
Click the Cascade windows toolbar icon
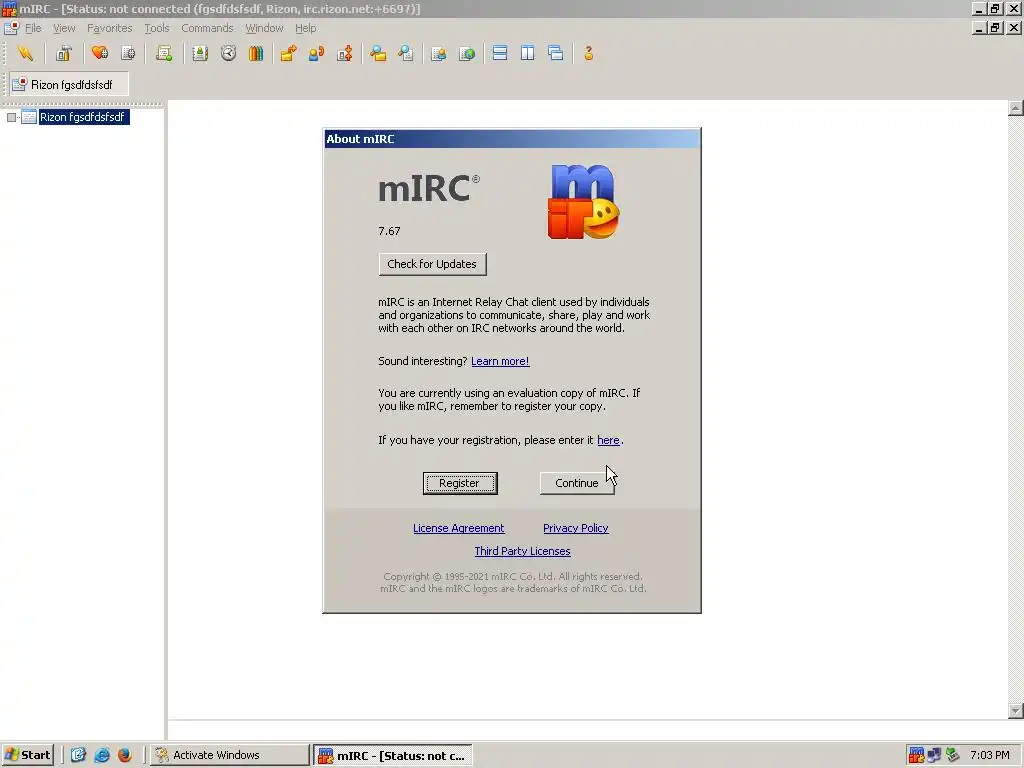coord(556,54)
